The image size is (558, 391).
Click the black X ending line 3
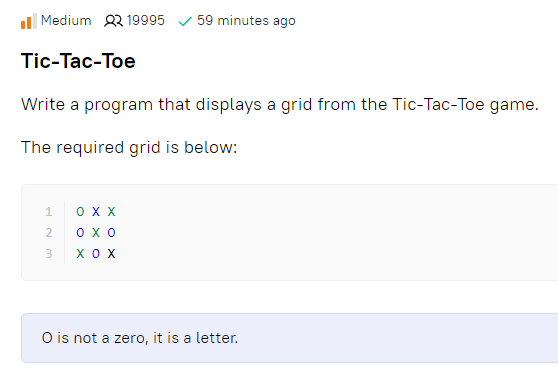pos(111,254)
